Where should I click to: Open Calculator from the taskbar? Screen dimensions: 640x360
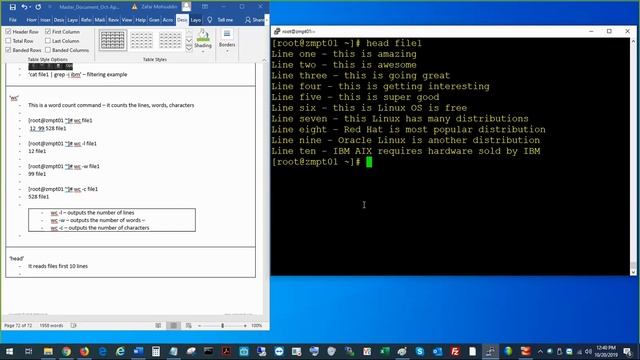pyautogui.click(x=156, y=351)
